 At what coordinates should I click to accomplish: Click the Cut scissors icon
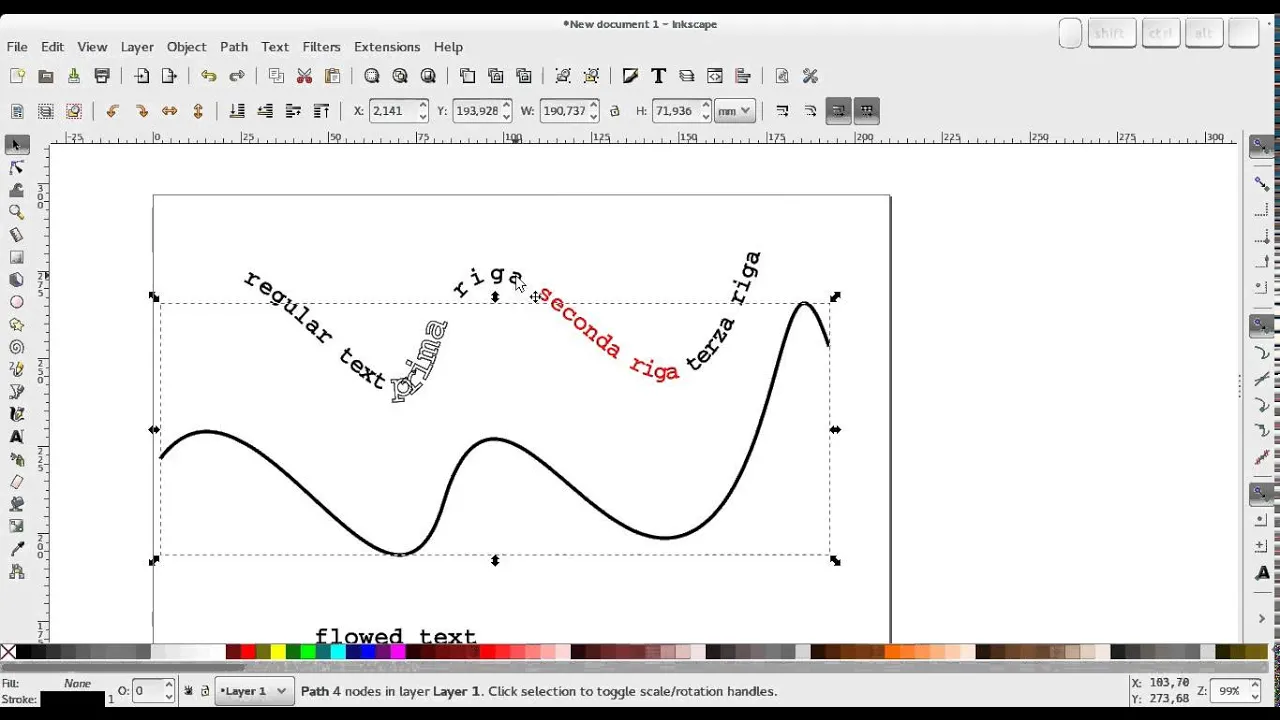click(304, 76)
